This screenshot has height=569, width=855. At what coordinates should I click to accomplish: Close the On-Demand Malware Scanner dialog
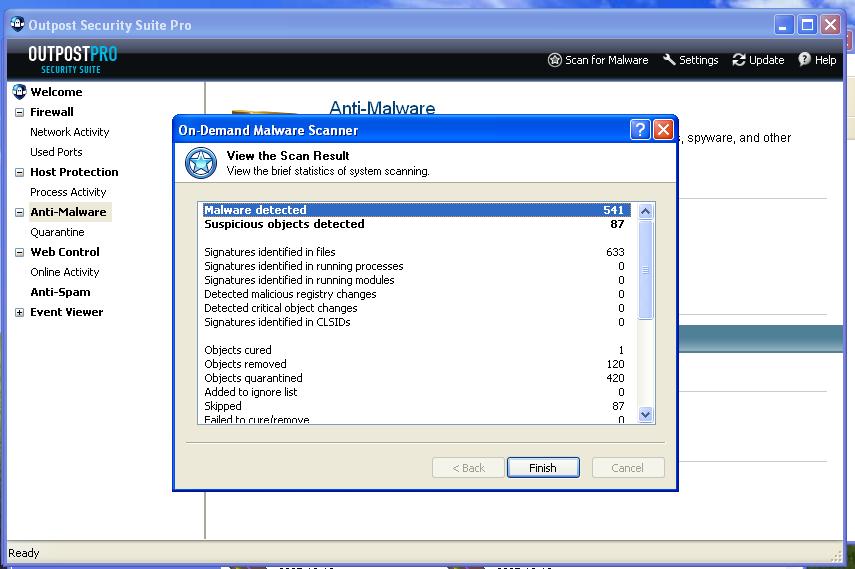663,130
